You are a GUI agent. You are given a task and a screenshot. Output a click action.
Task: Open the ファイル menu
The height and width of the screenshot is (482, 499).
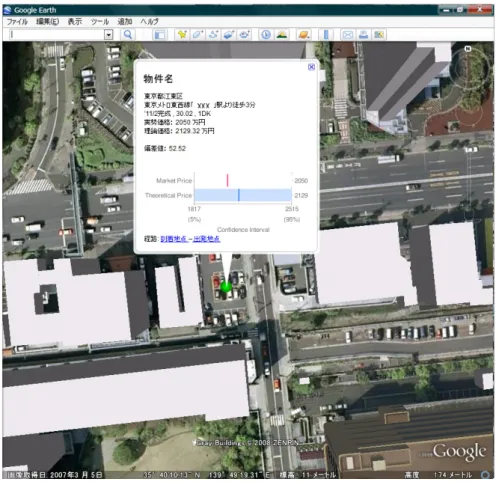coord(17,22)
